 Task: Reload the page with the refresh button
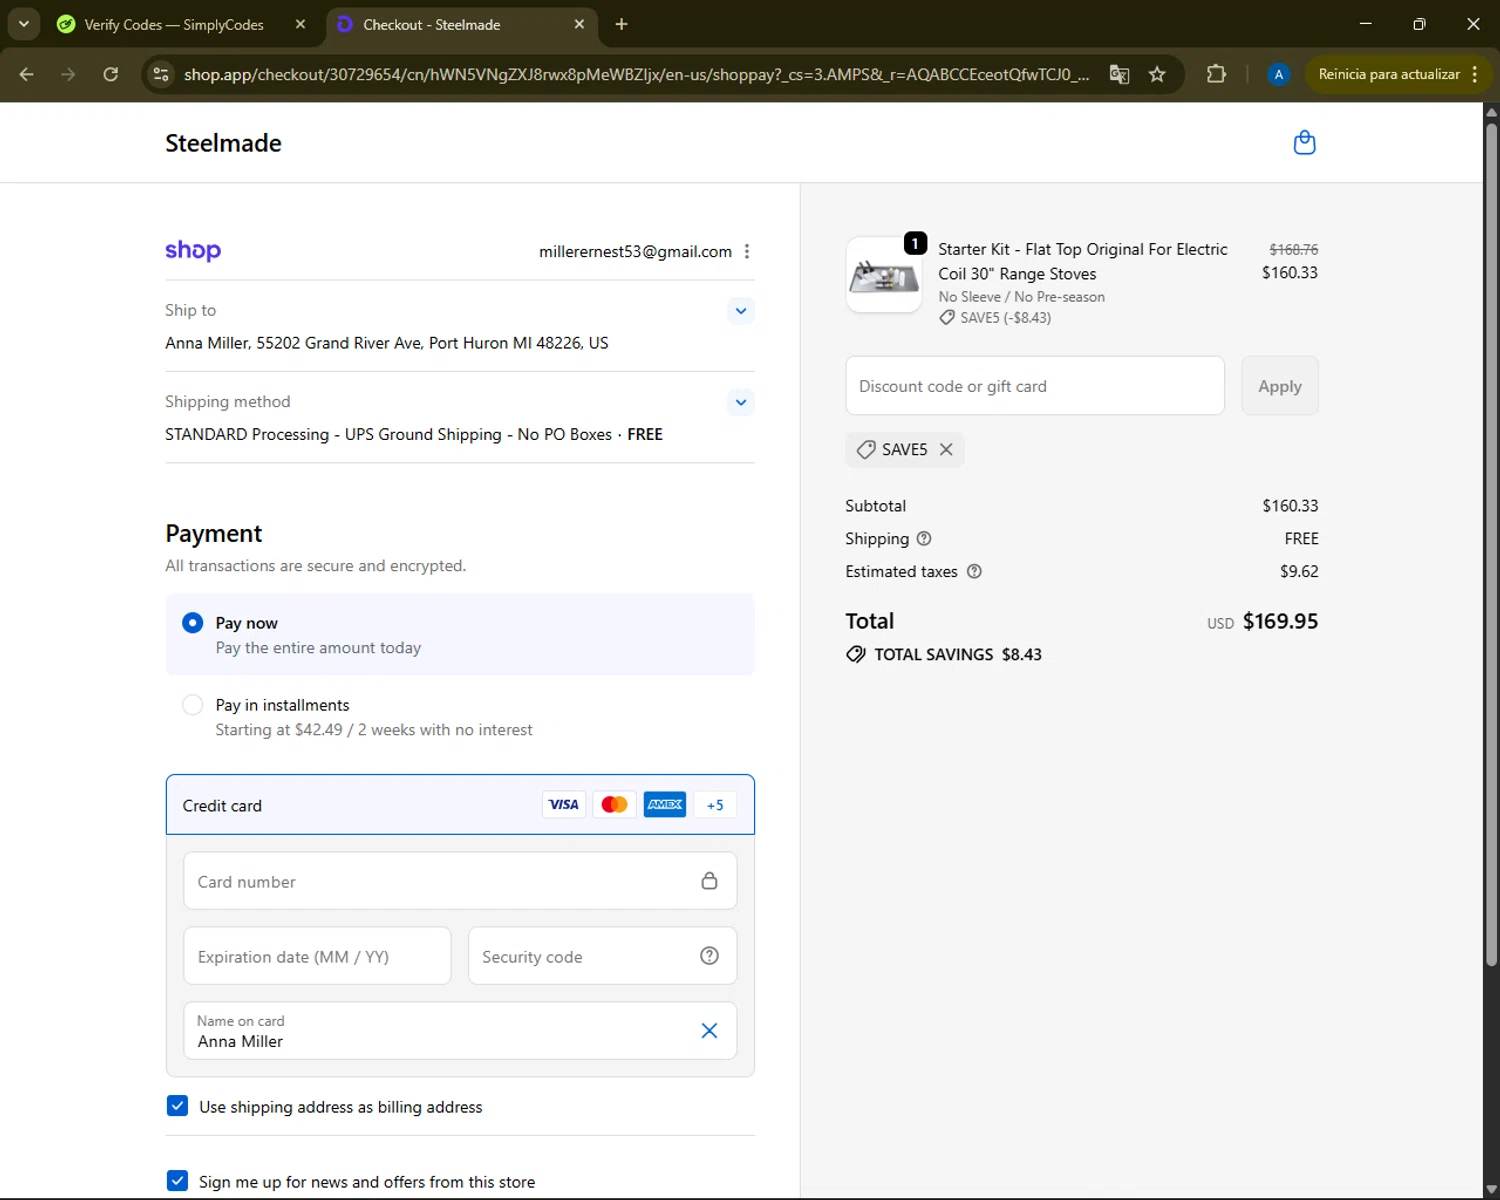tap(111, 74)
